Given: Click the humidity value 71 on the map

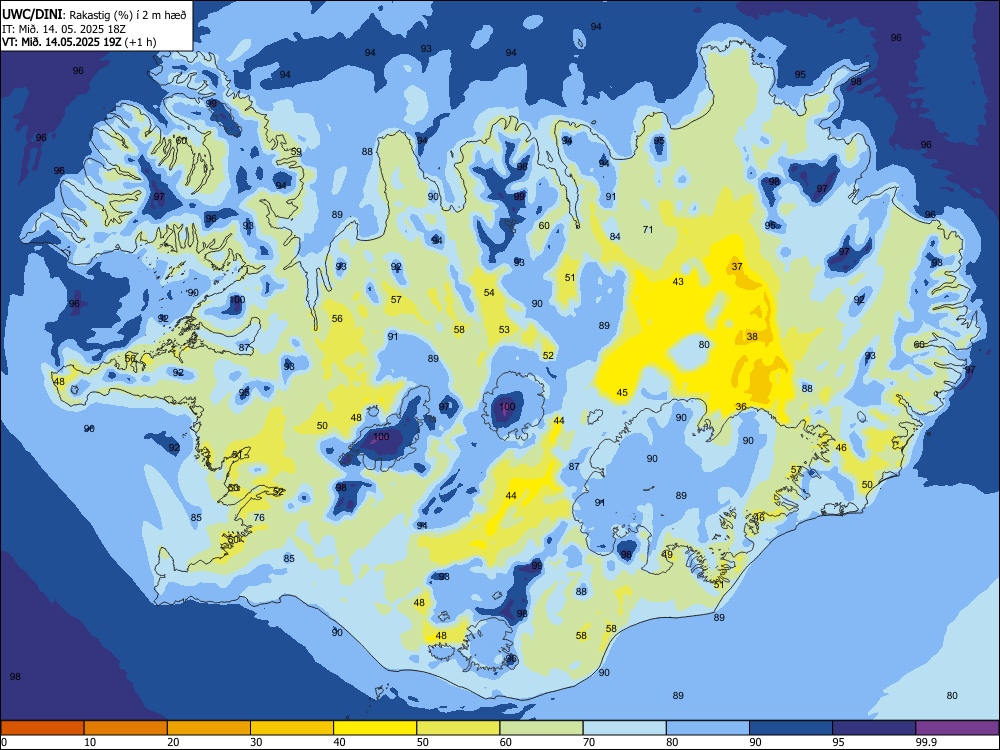Looking at the screenshot, I should (648, 230).
